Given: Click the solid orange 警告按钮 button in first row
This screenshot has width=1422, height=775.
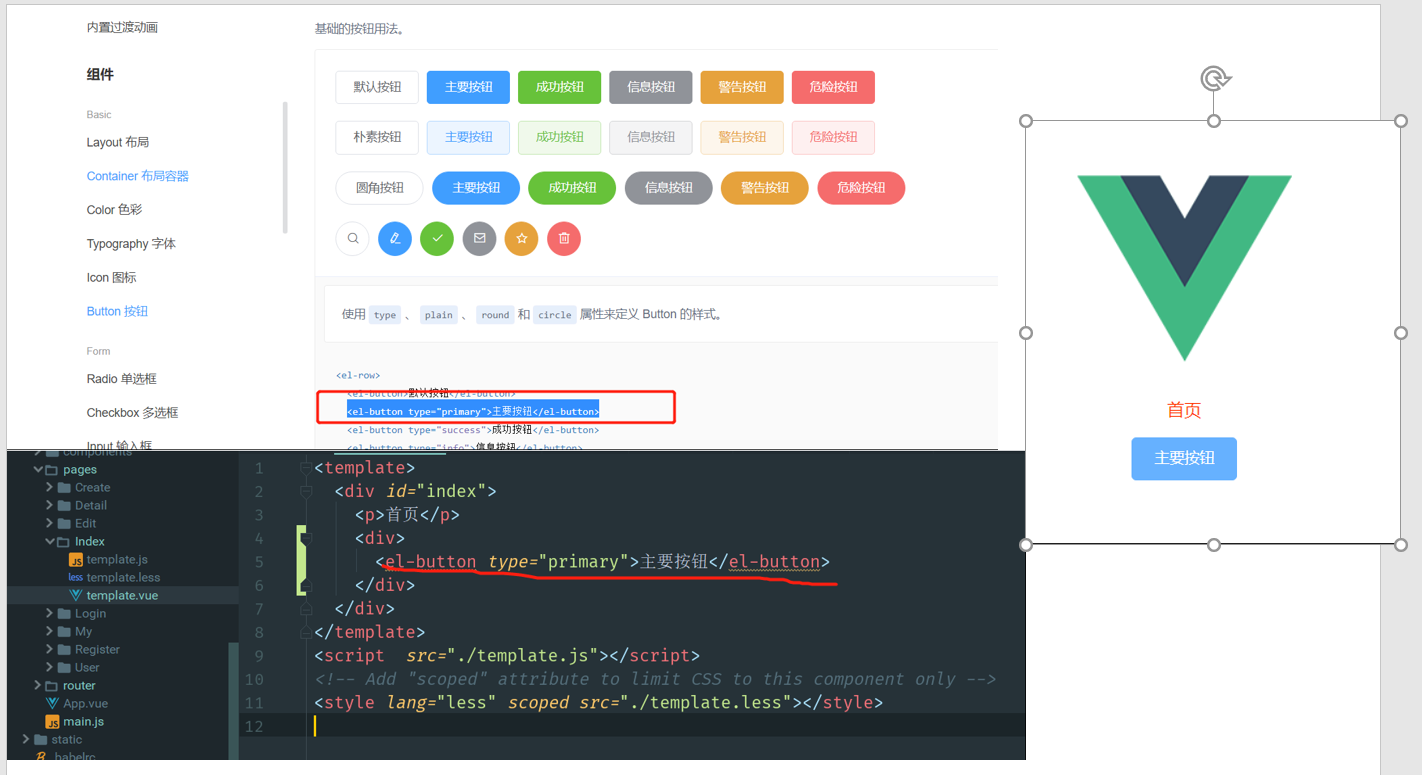Looking at the screenshot, I should pyautogui.click(x=742, y=87).
